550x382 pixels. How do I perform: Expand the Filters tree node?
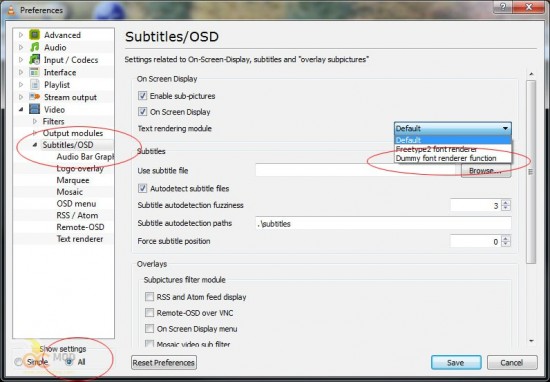point(35,121)
